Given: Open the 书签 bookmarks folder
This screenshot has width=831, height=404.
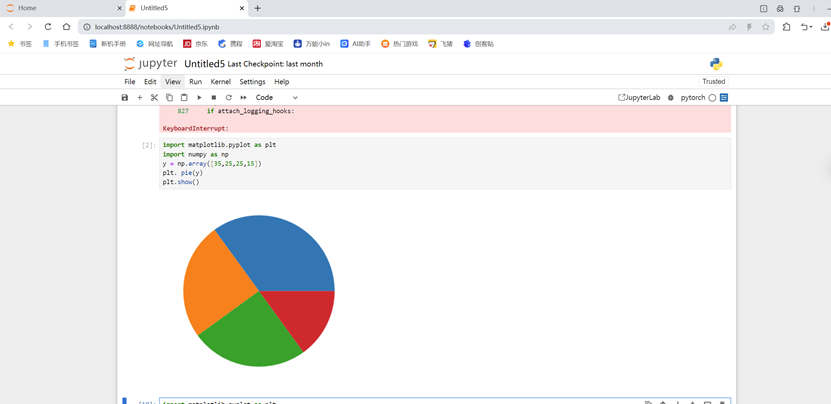Looking at the screenshot, I should pos(20,44).
